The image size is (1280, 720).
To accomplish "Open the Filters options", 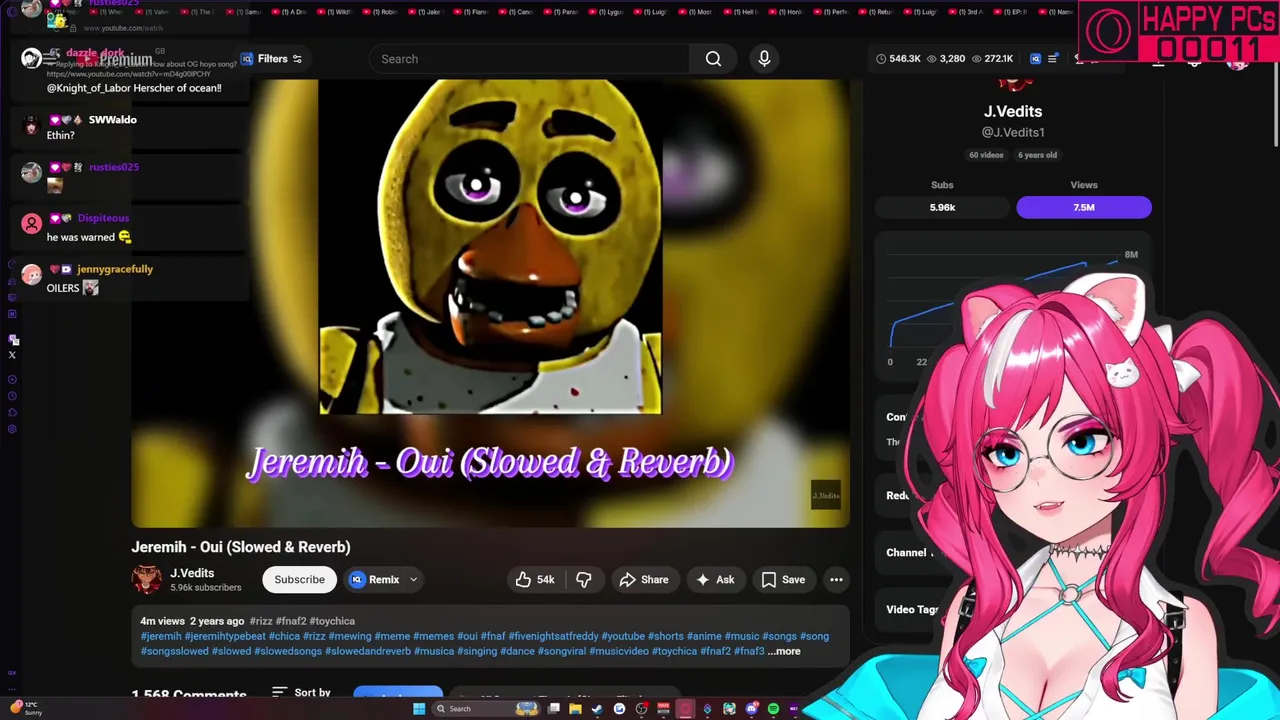I will click(x=271, y=59).
